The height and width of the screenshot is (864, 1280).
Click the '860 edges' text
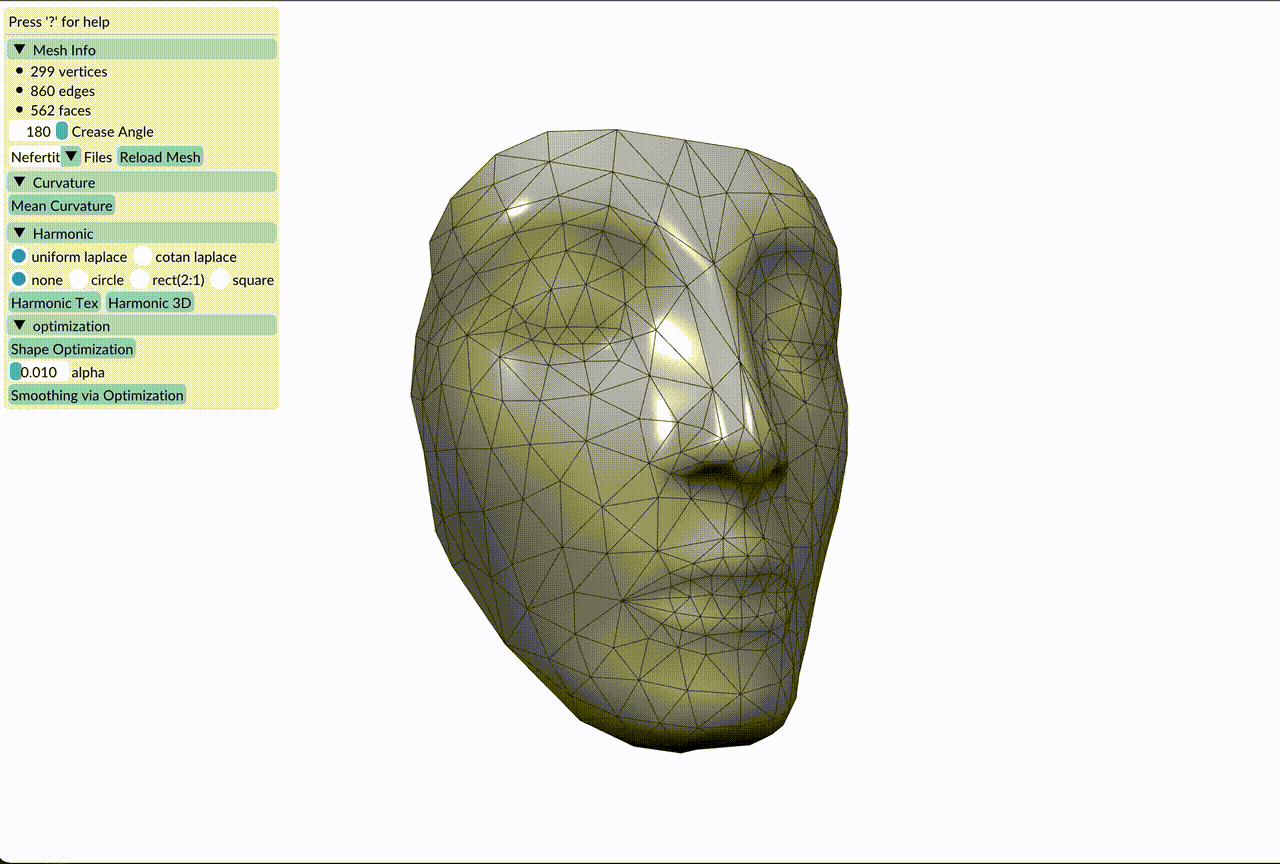tap(63, 91)
